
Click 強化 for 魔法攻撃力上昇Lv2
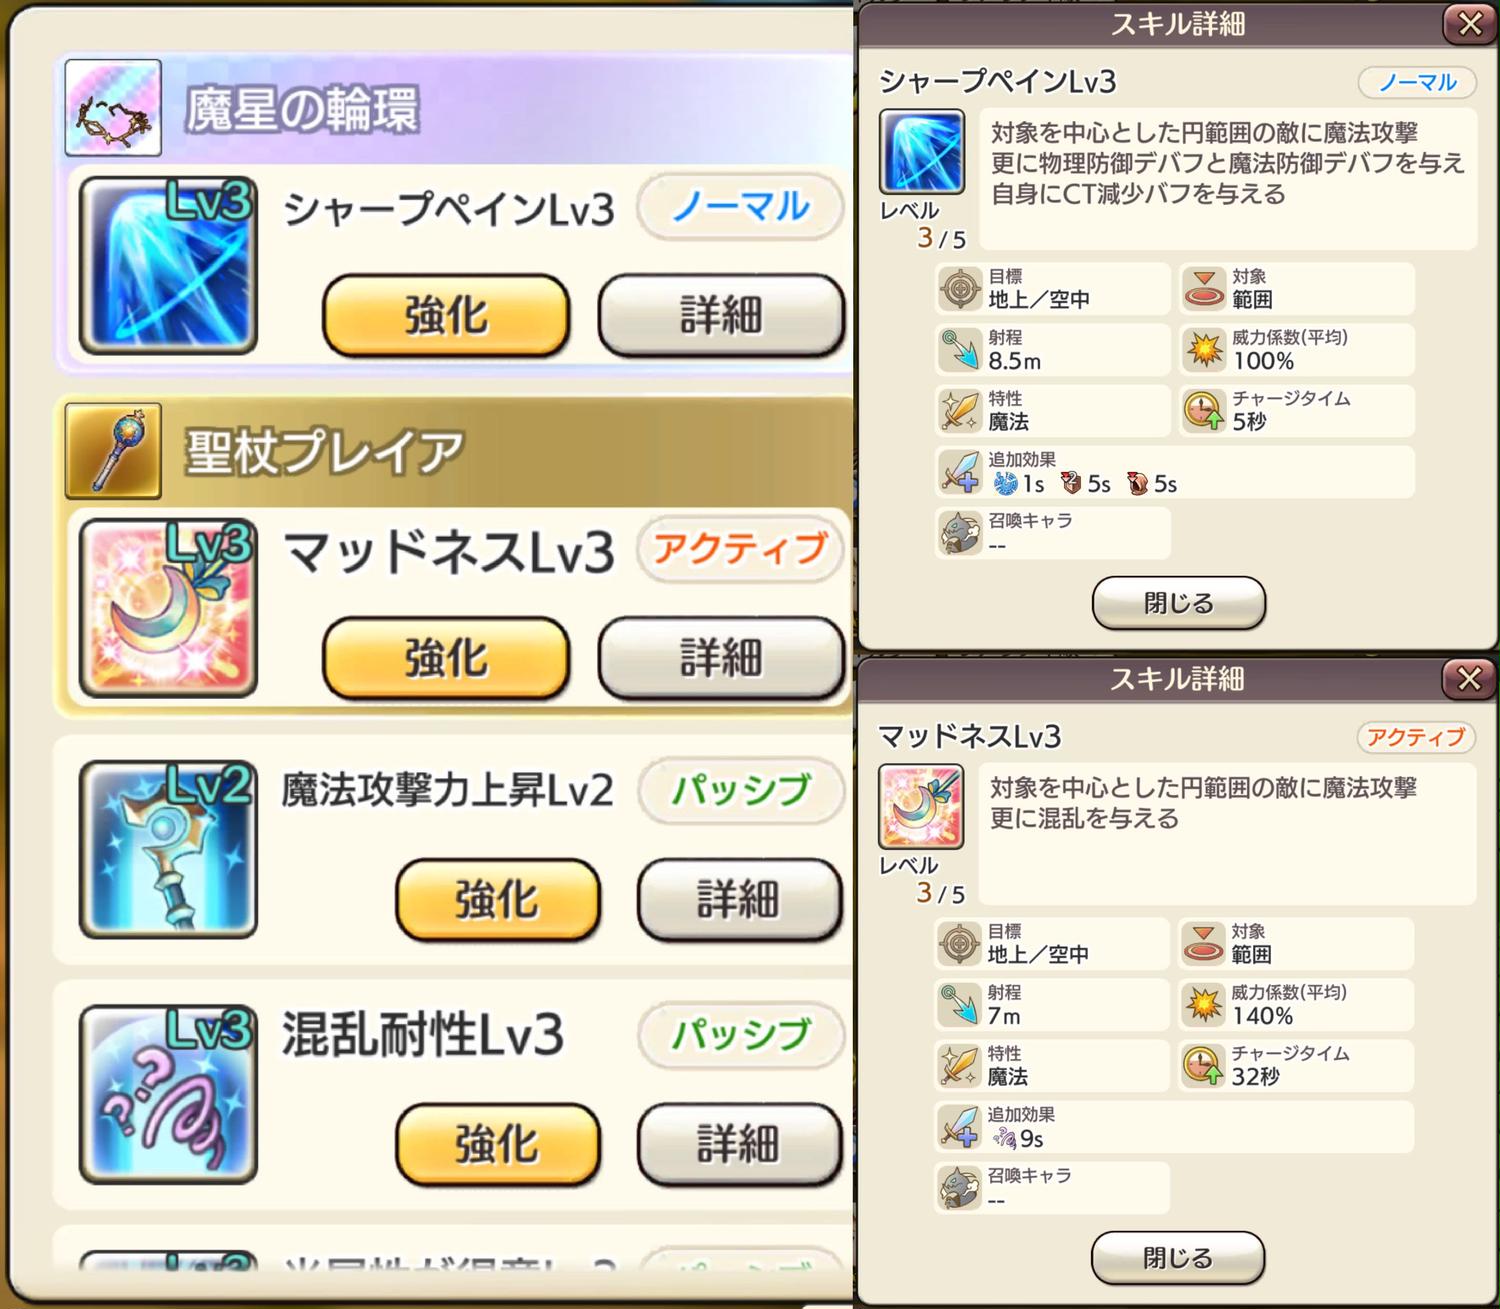[x=498, y=900]
